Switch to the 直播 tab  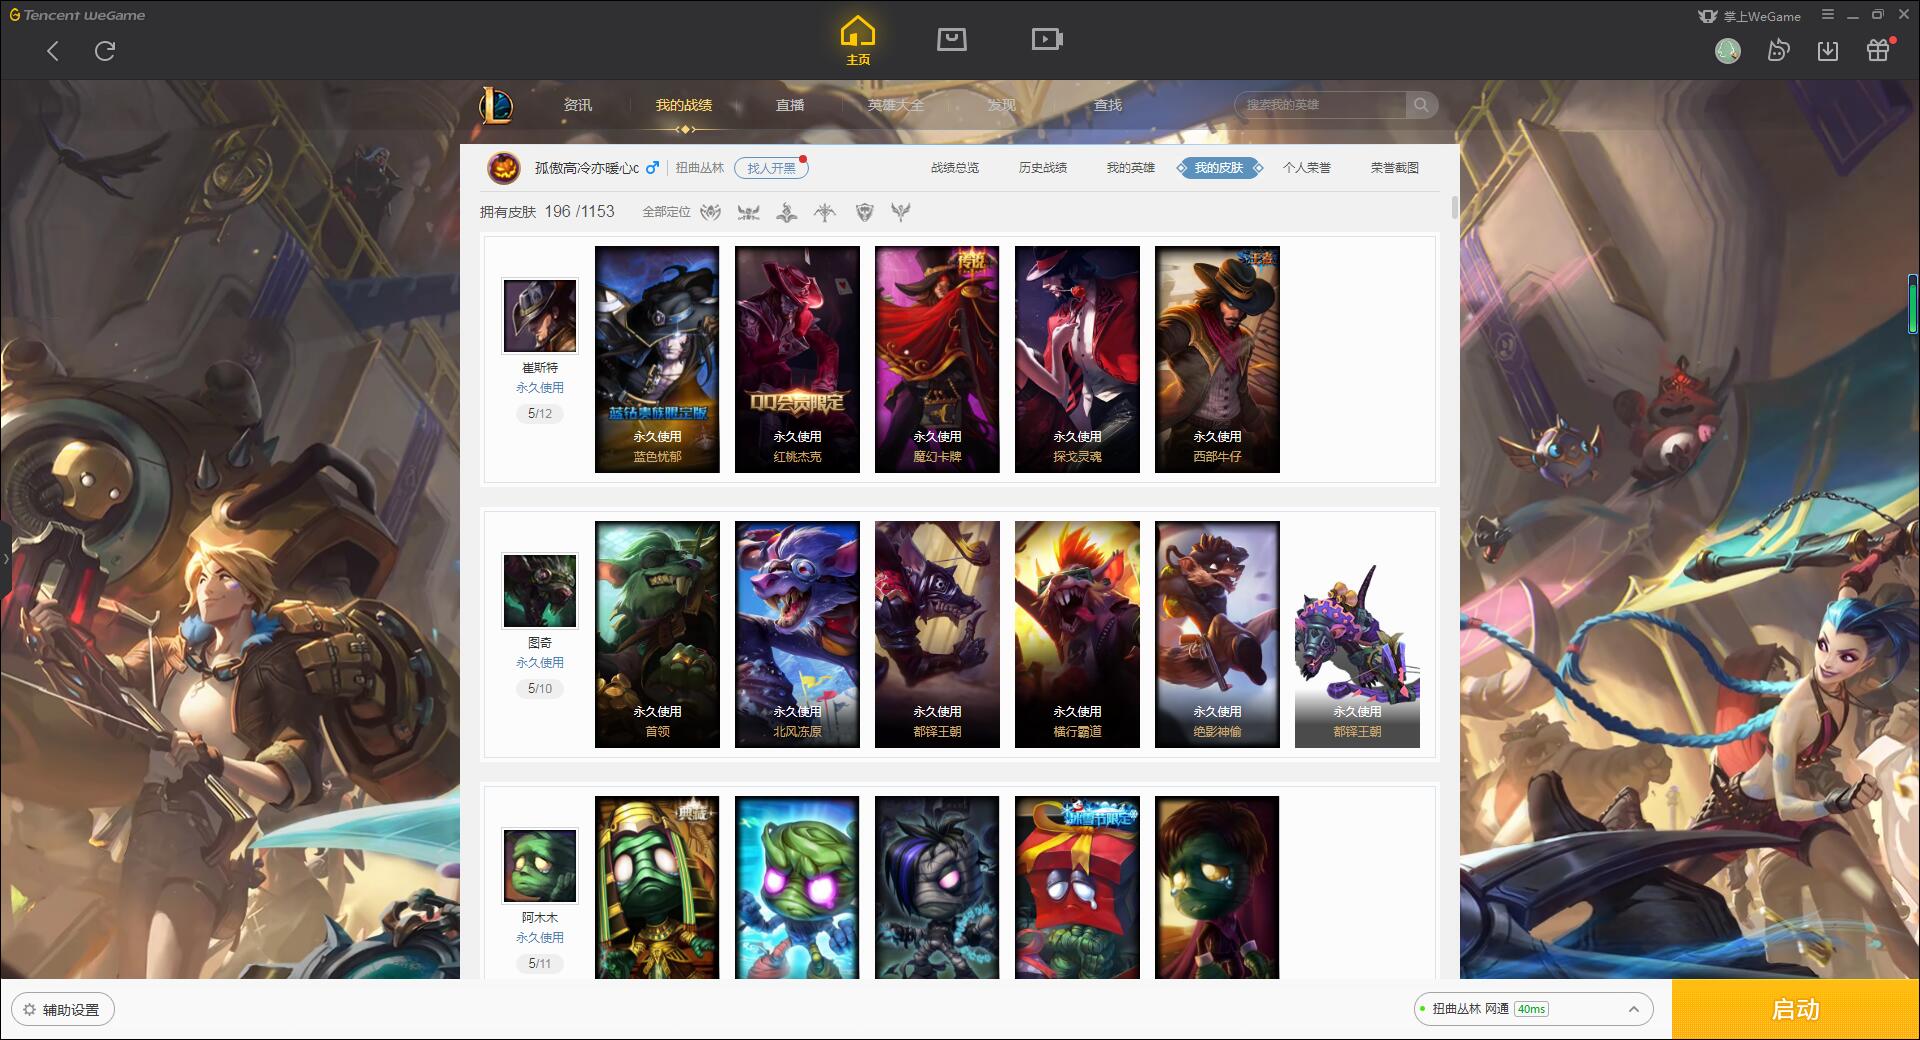[789, 105]
